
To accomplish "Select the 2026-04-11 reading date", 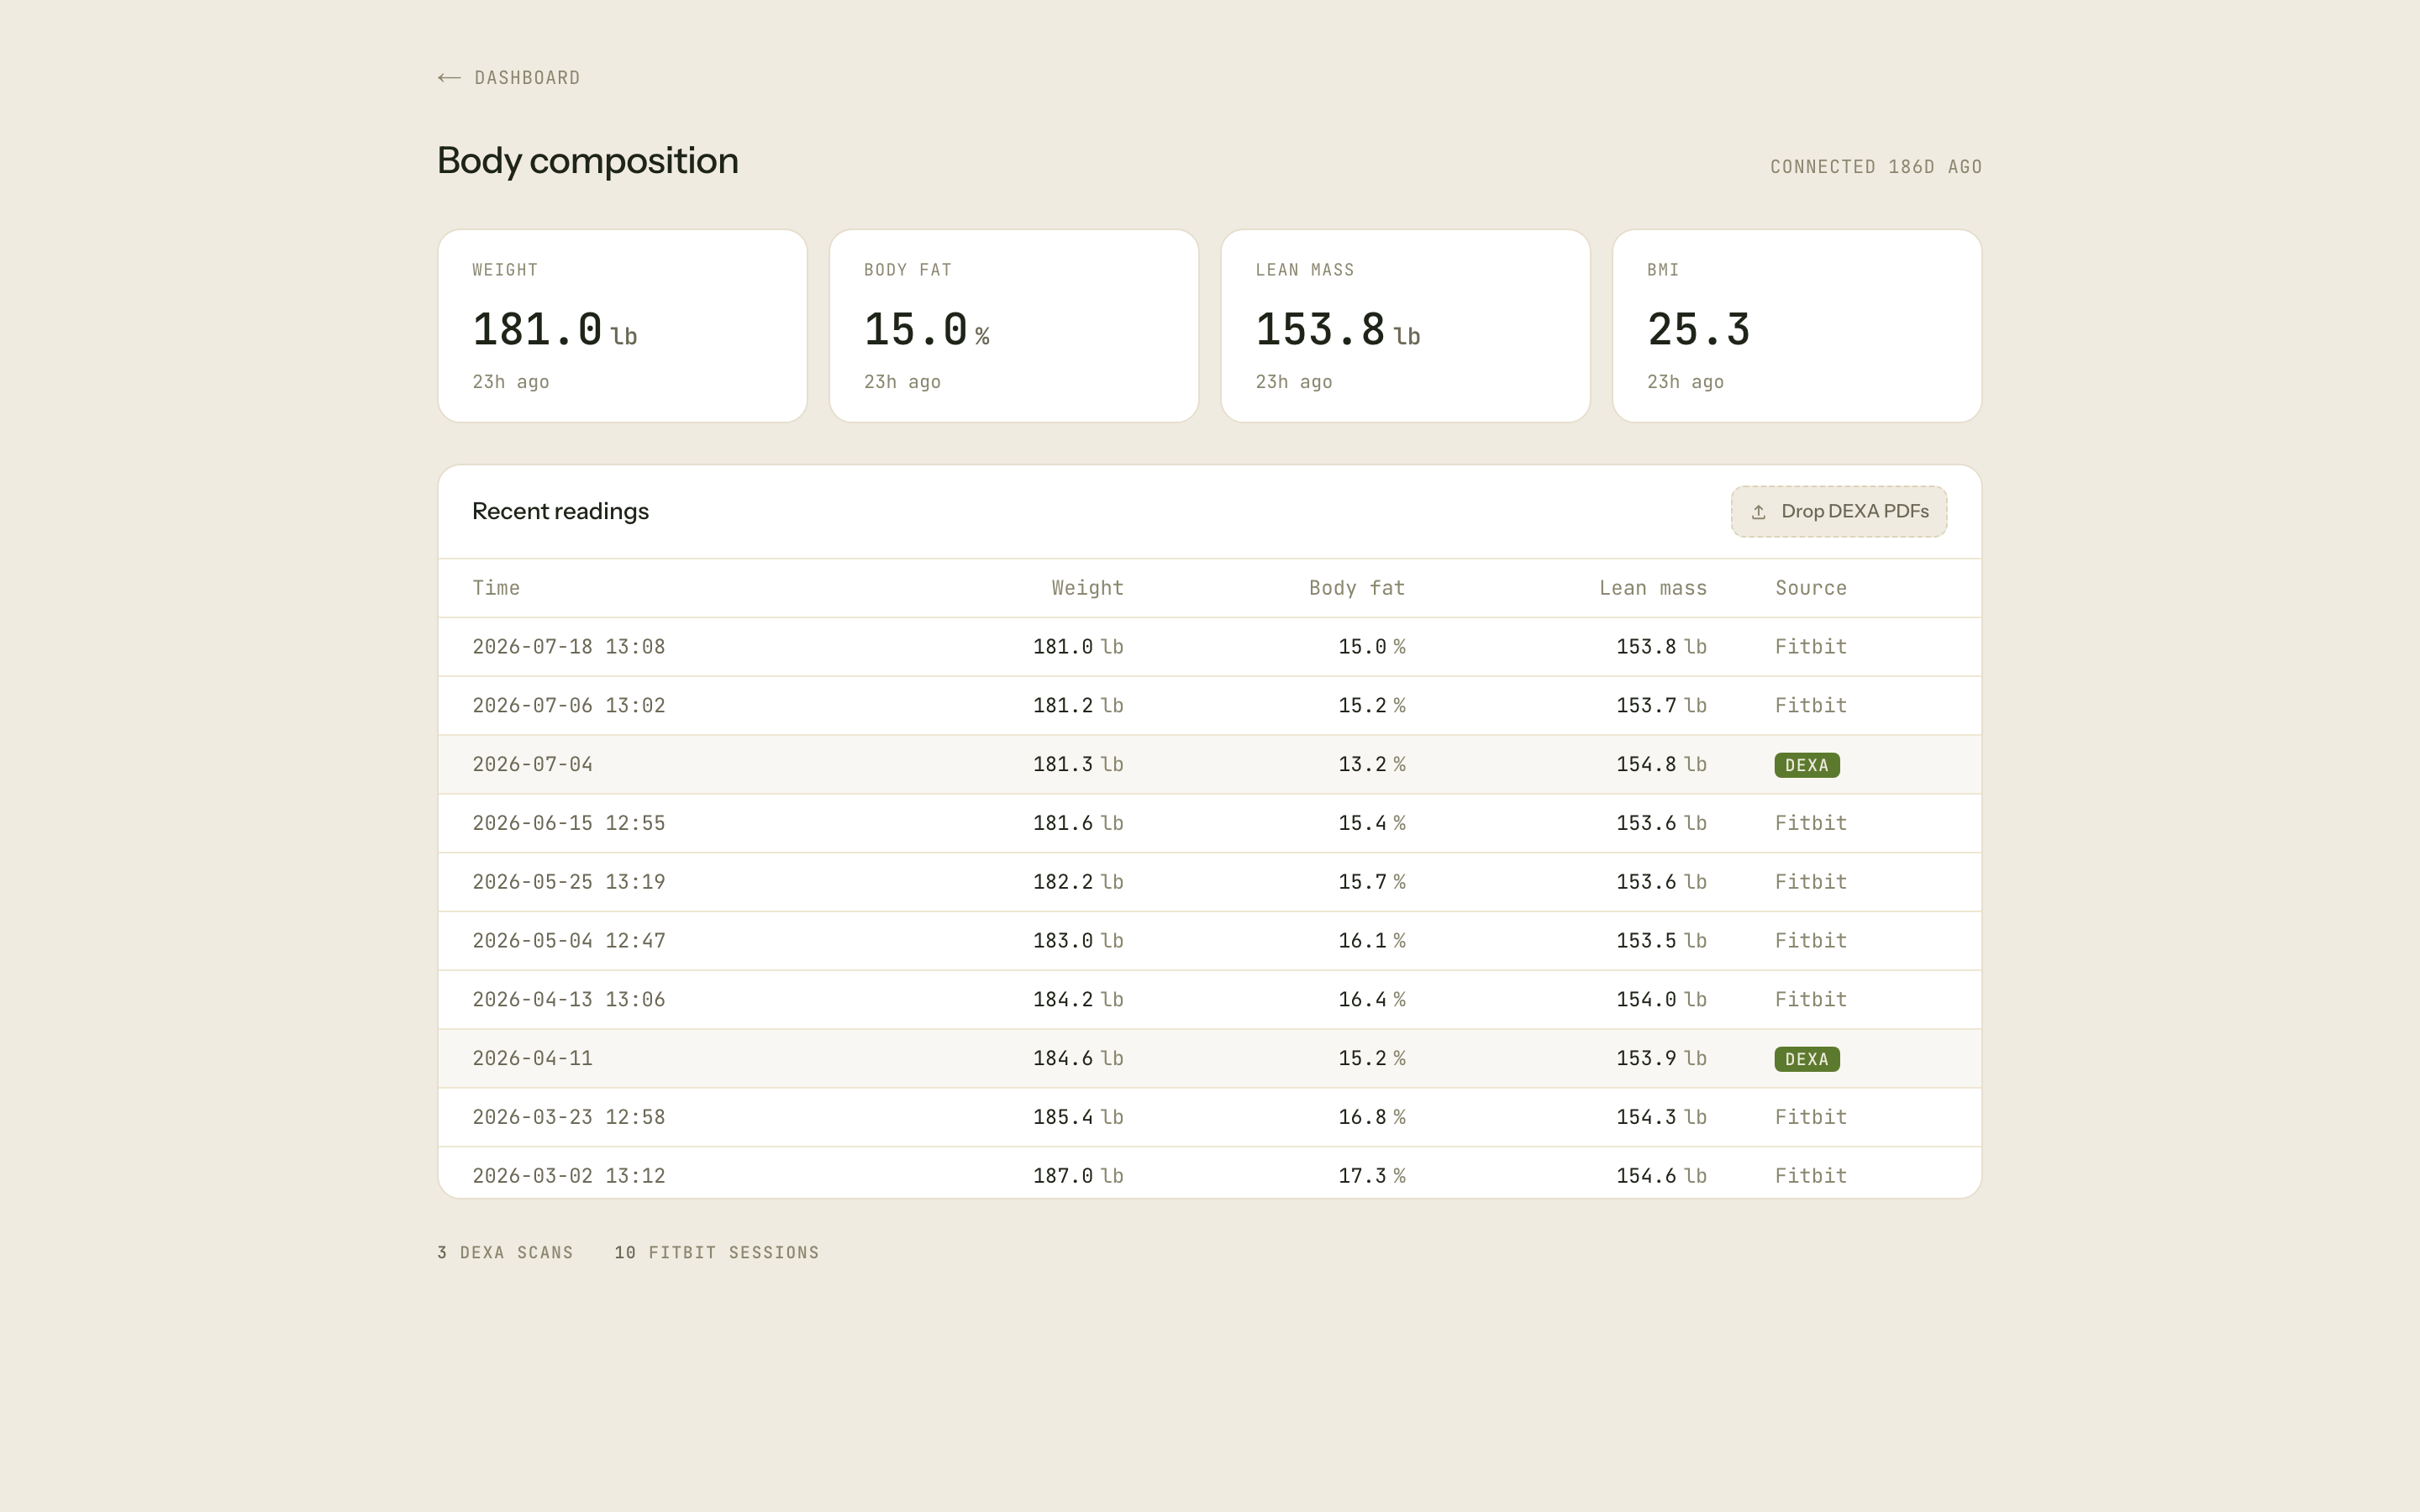I will point(532,1059).
